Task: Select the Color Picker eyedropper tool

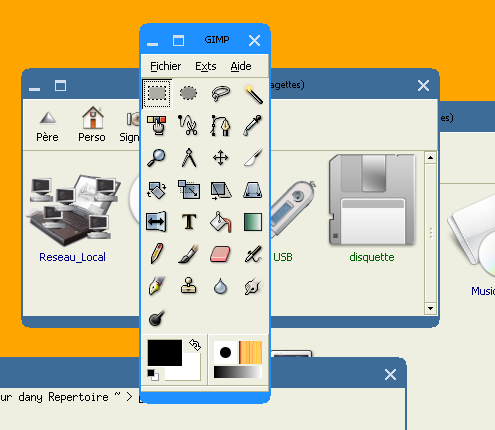Action: coord(253,125)
